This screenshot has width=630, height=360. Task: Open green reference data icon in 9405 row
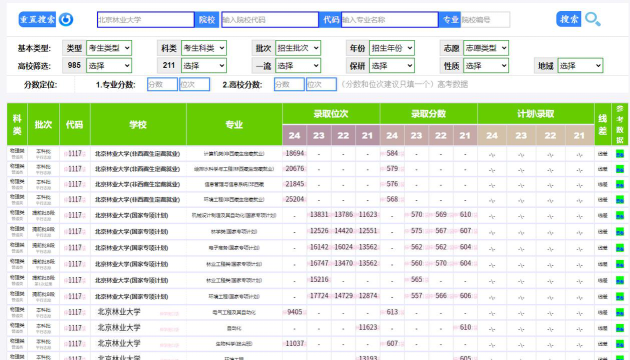tap(620, 312)
